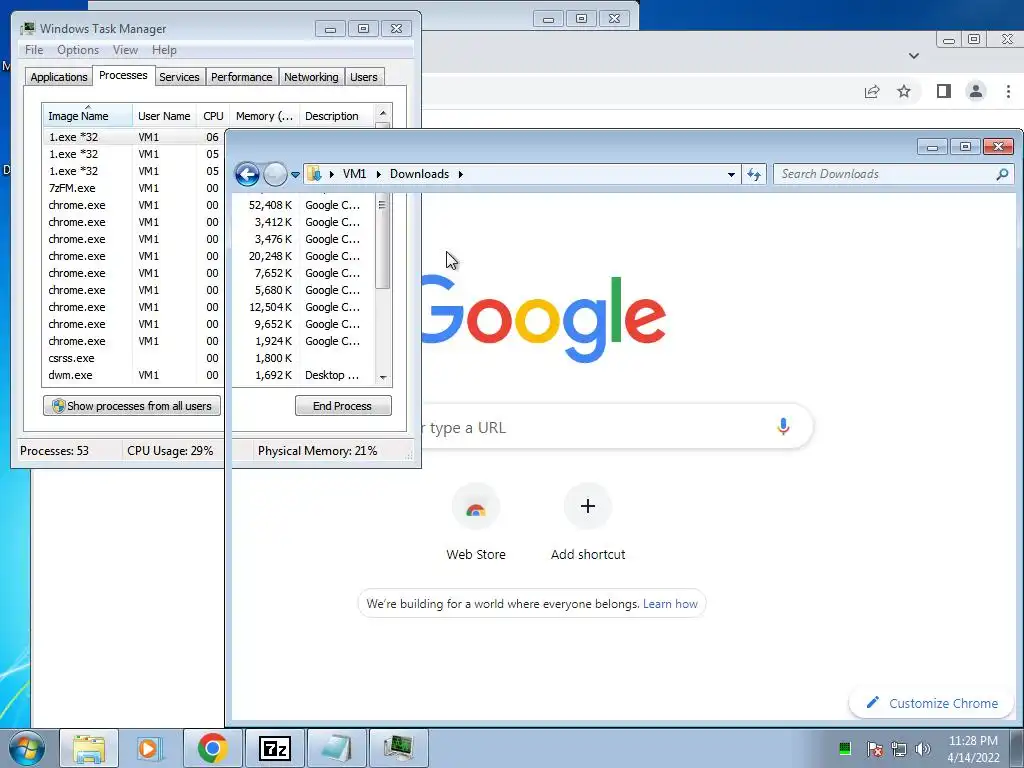1024x768 pixels.
Task: Click the Google voice search microphone
Action: tap(783, 426)
